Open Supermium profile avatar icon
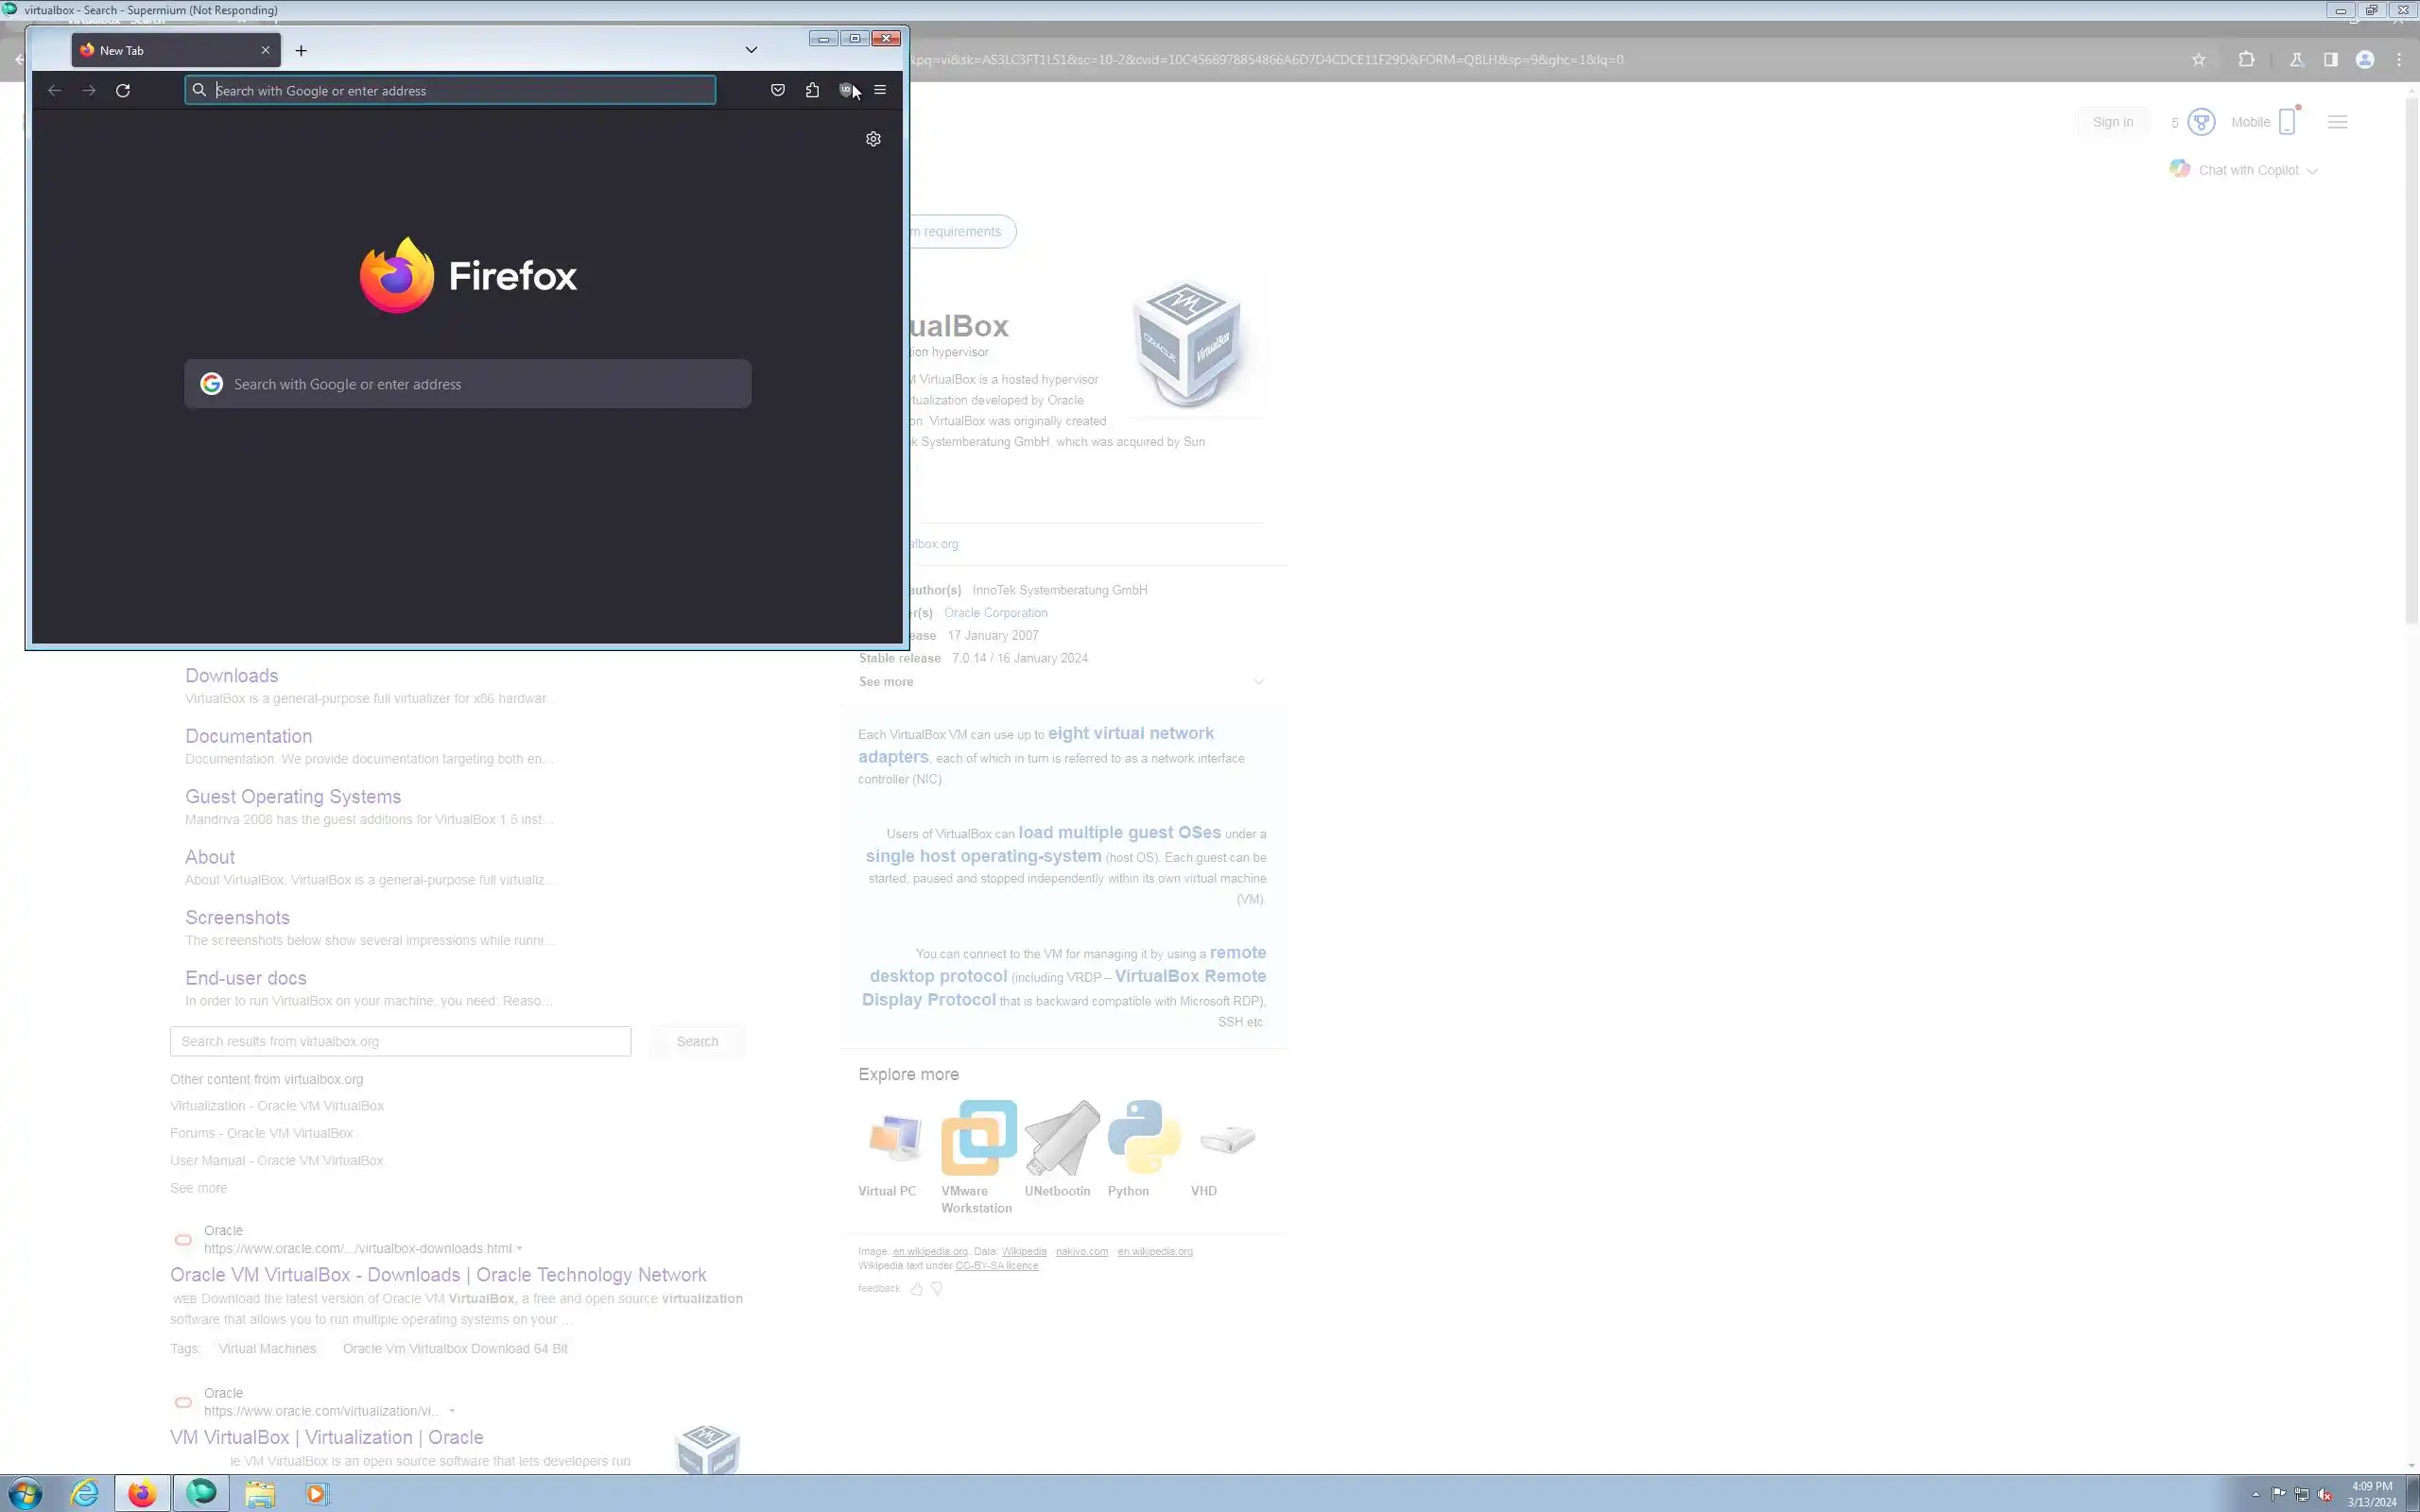Viewport: 2420px width, 1512px height. click(2365, 60)
